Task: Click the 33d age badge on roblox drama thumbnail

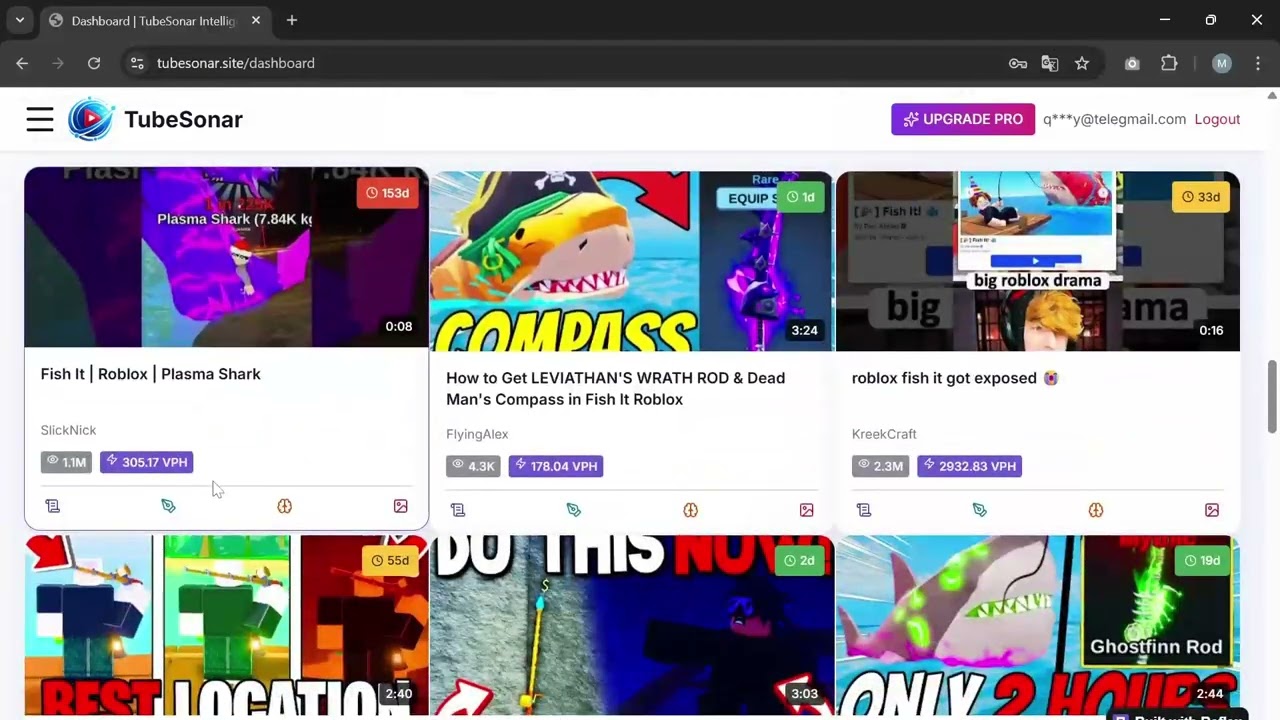Action: pos(1200,197)
